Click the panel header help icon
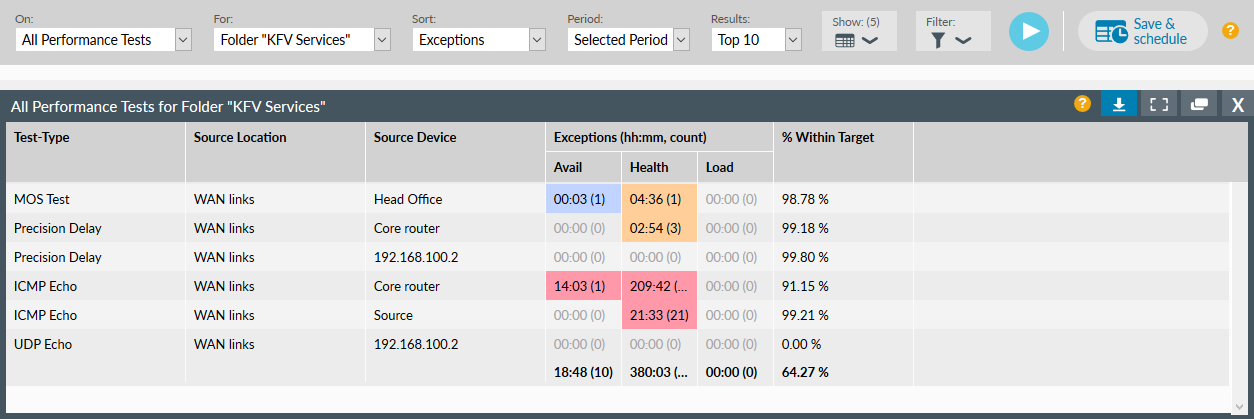The height and width of the screenshot is (419, 1254). (1082, 104)
